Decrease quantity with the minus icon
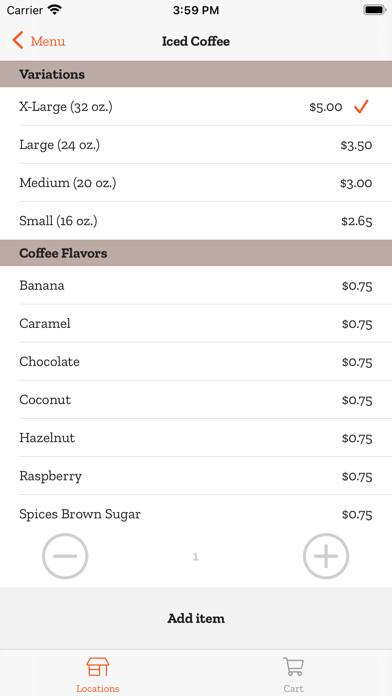392x696 pixels. [65, 556]
